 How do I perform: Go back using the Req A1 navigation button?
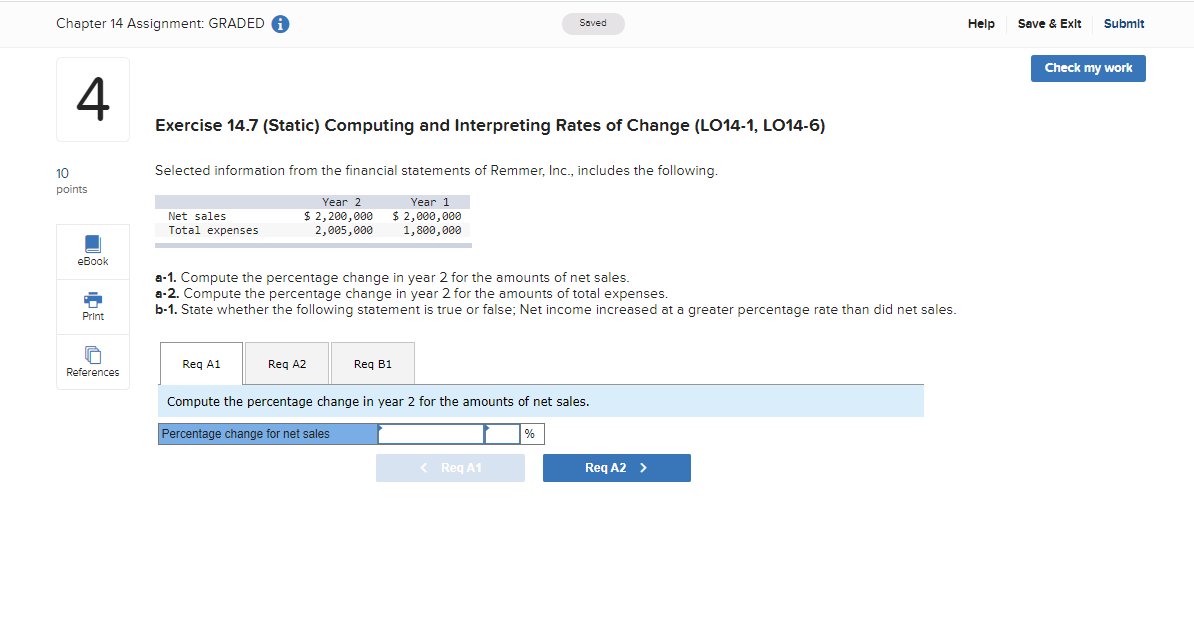pyautogui.click(x=450, y=467)
